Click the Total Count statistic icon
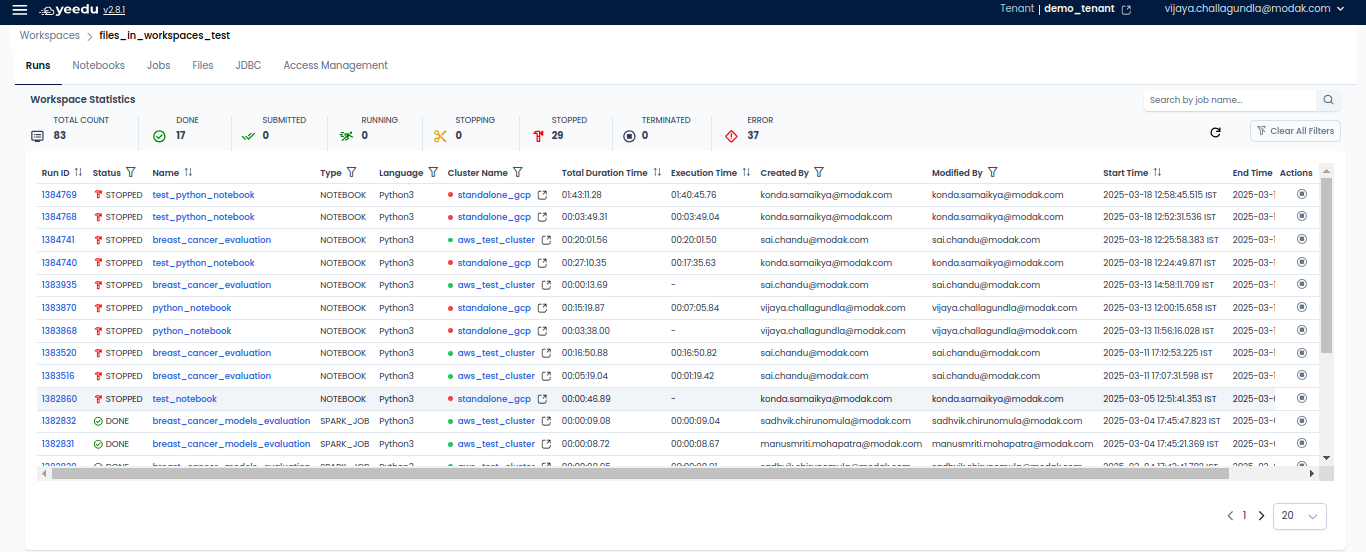The image size is (1366, 552). (x=37, y=136)
